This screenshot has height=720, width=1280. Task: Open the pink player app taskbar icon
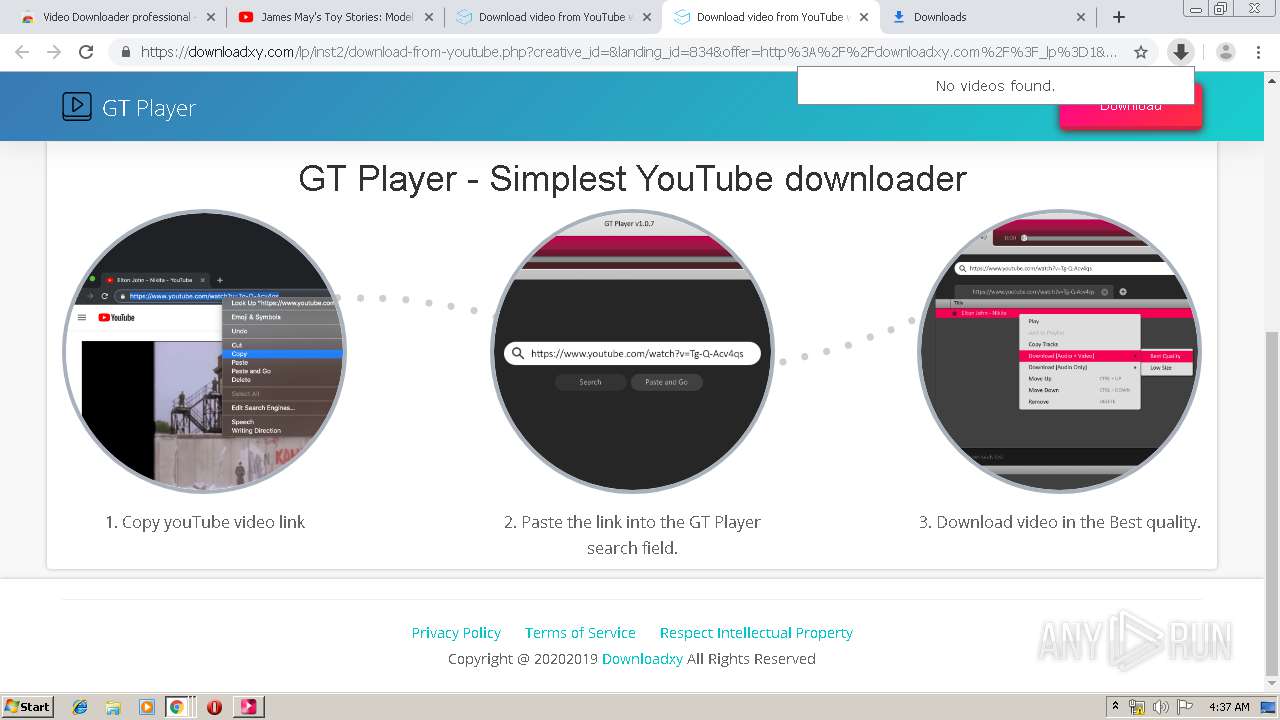248,707
